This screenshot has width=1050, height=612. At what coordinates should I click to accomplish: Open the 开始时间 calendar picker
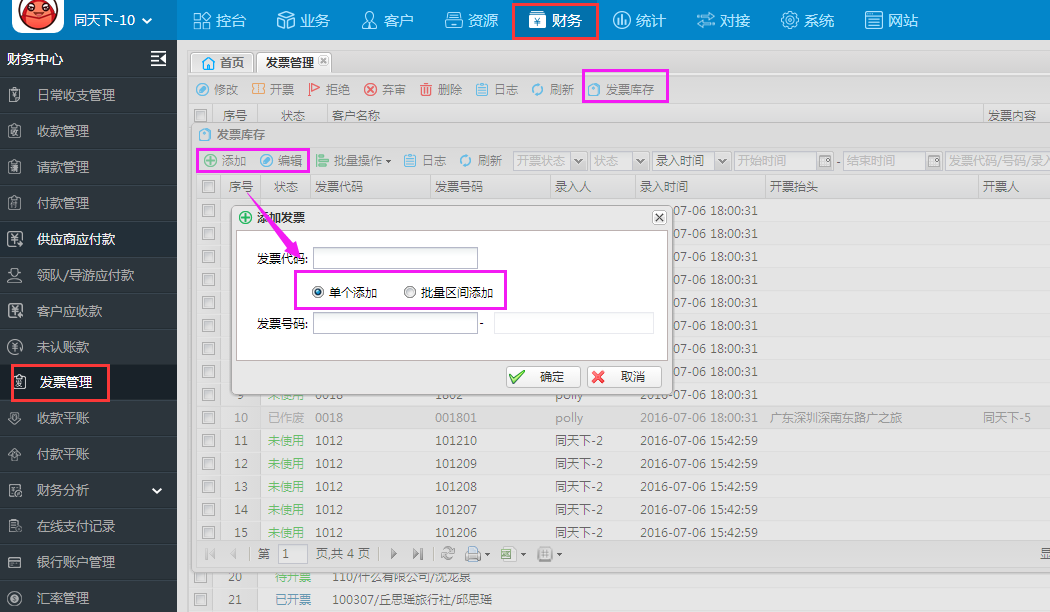pos(825,161)
